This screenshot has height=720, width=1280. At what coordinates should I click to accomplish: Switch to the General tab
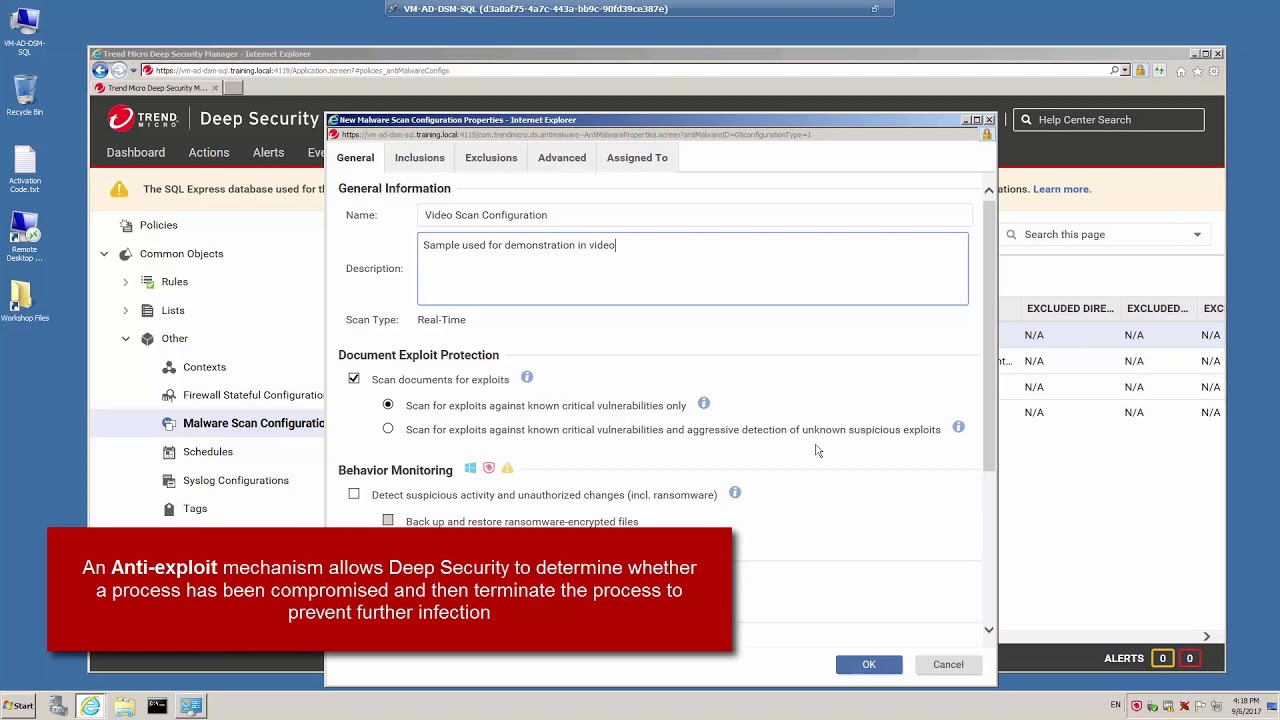355,158
